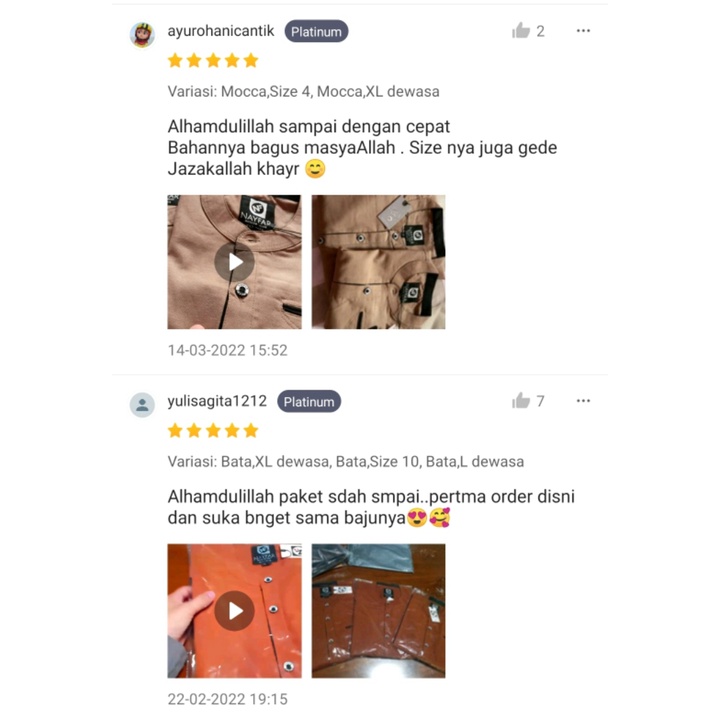
Task: View the photo of packaged bata shirts
Action: [x=378, y=611]
